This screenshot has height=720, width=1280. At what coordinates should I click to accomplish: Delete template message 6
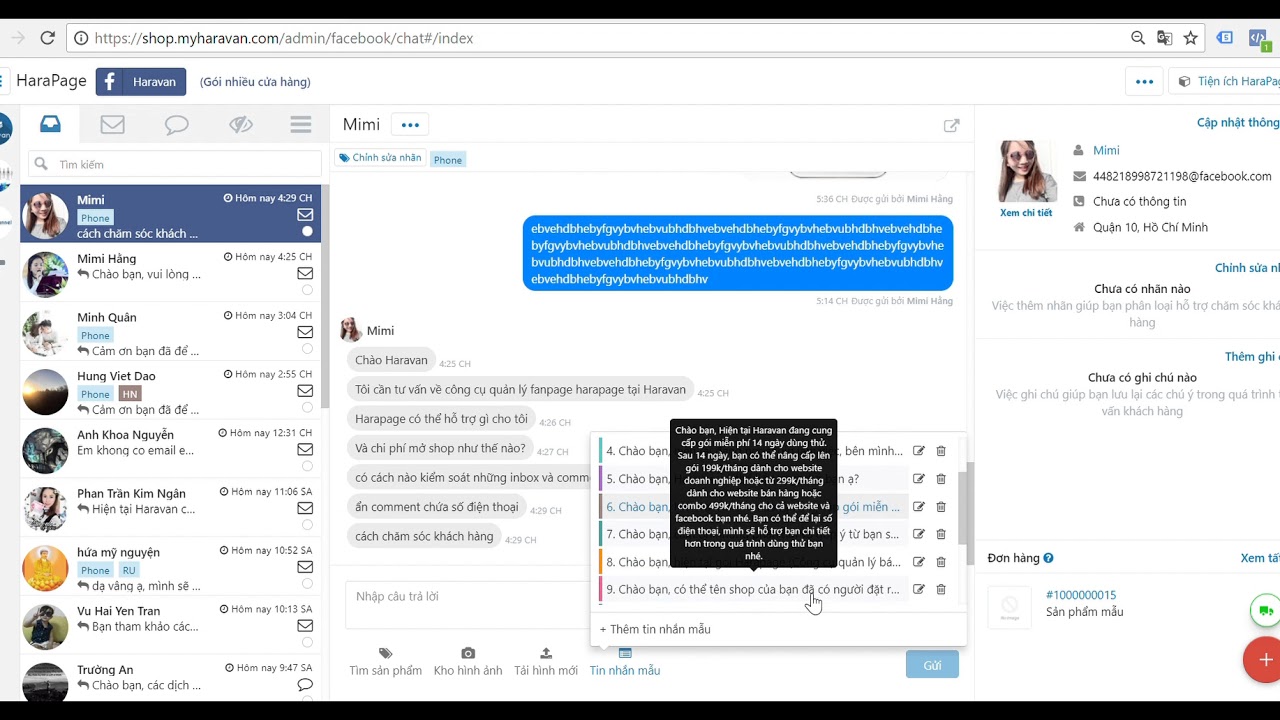click(941, 507)
